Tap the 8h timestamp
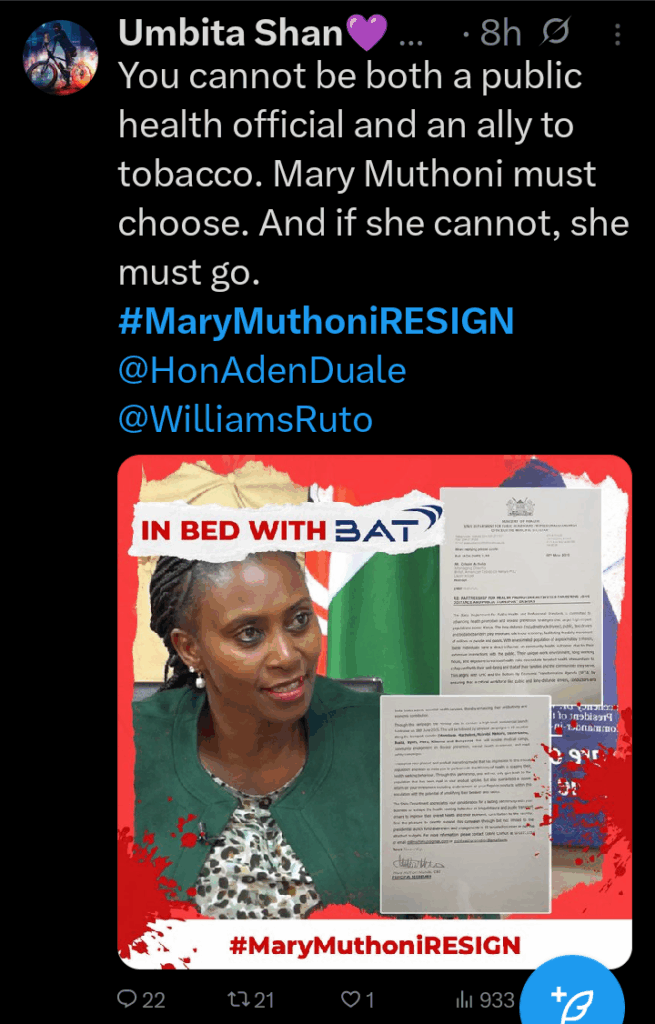655x1024 pixels. (x=500, y=33)
